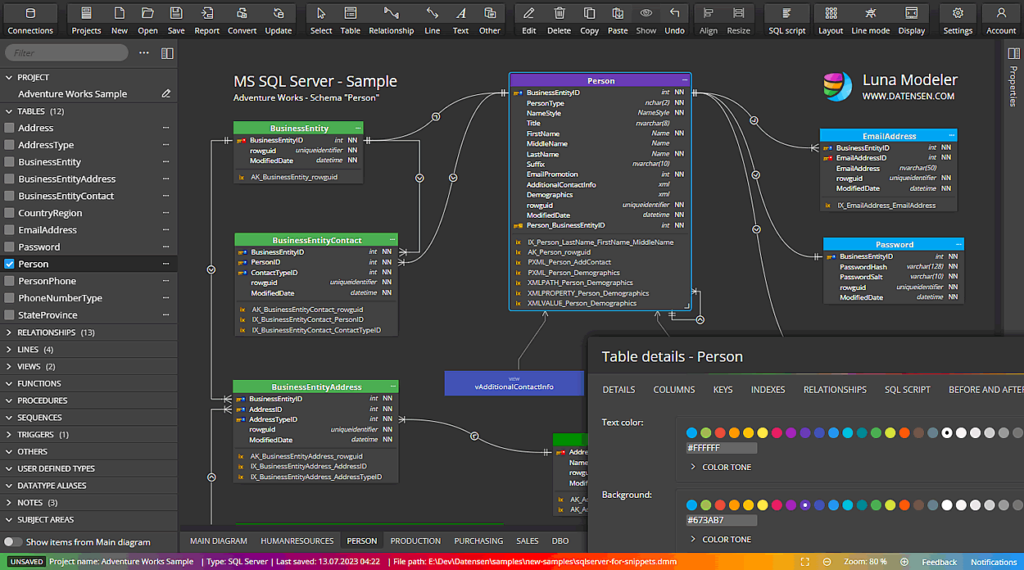Click the fit-to-screen status bar icon

(805, 562)
